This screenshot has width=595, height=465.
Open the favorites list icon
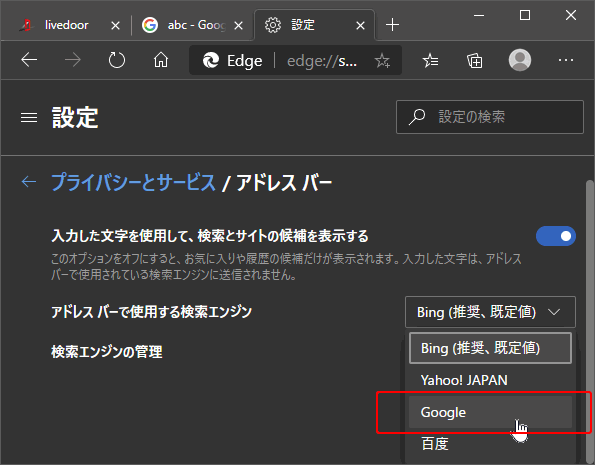coord(430,60)
